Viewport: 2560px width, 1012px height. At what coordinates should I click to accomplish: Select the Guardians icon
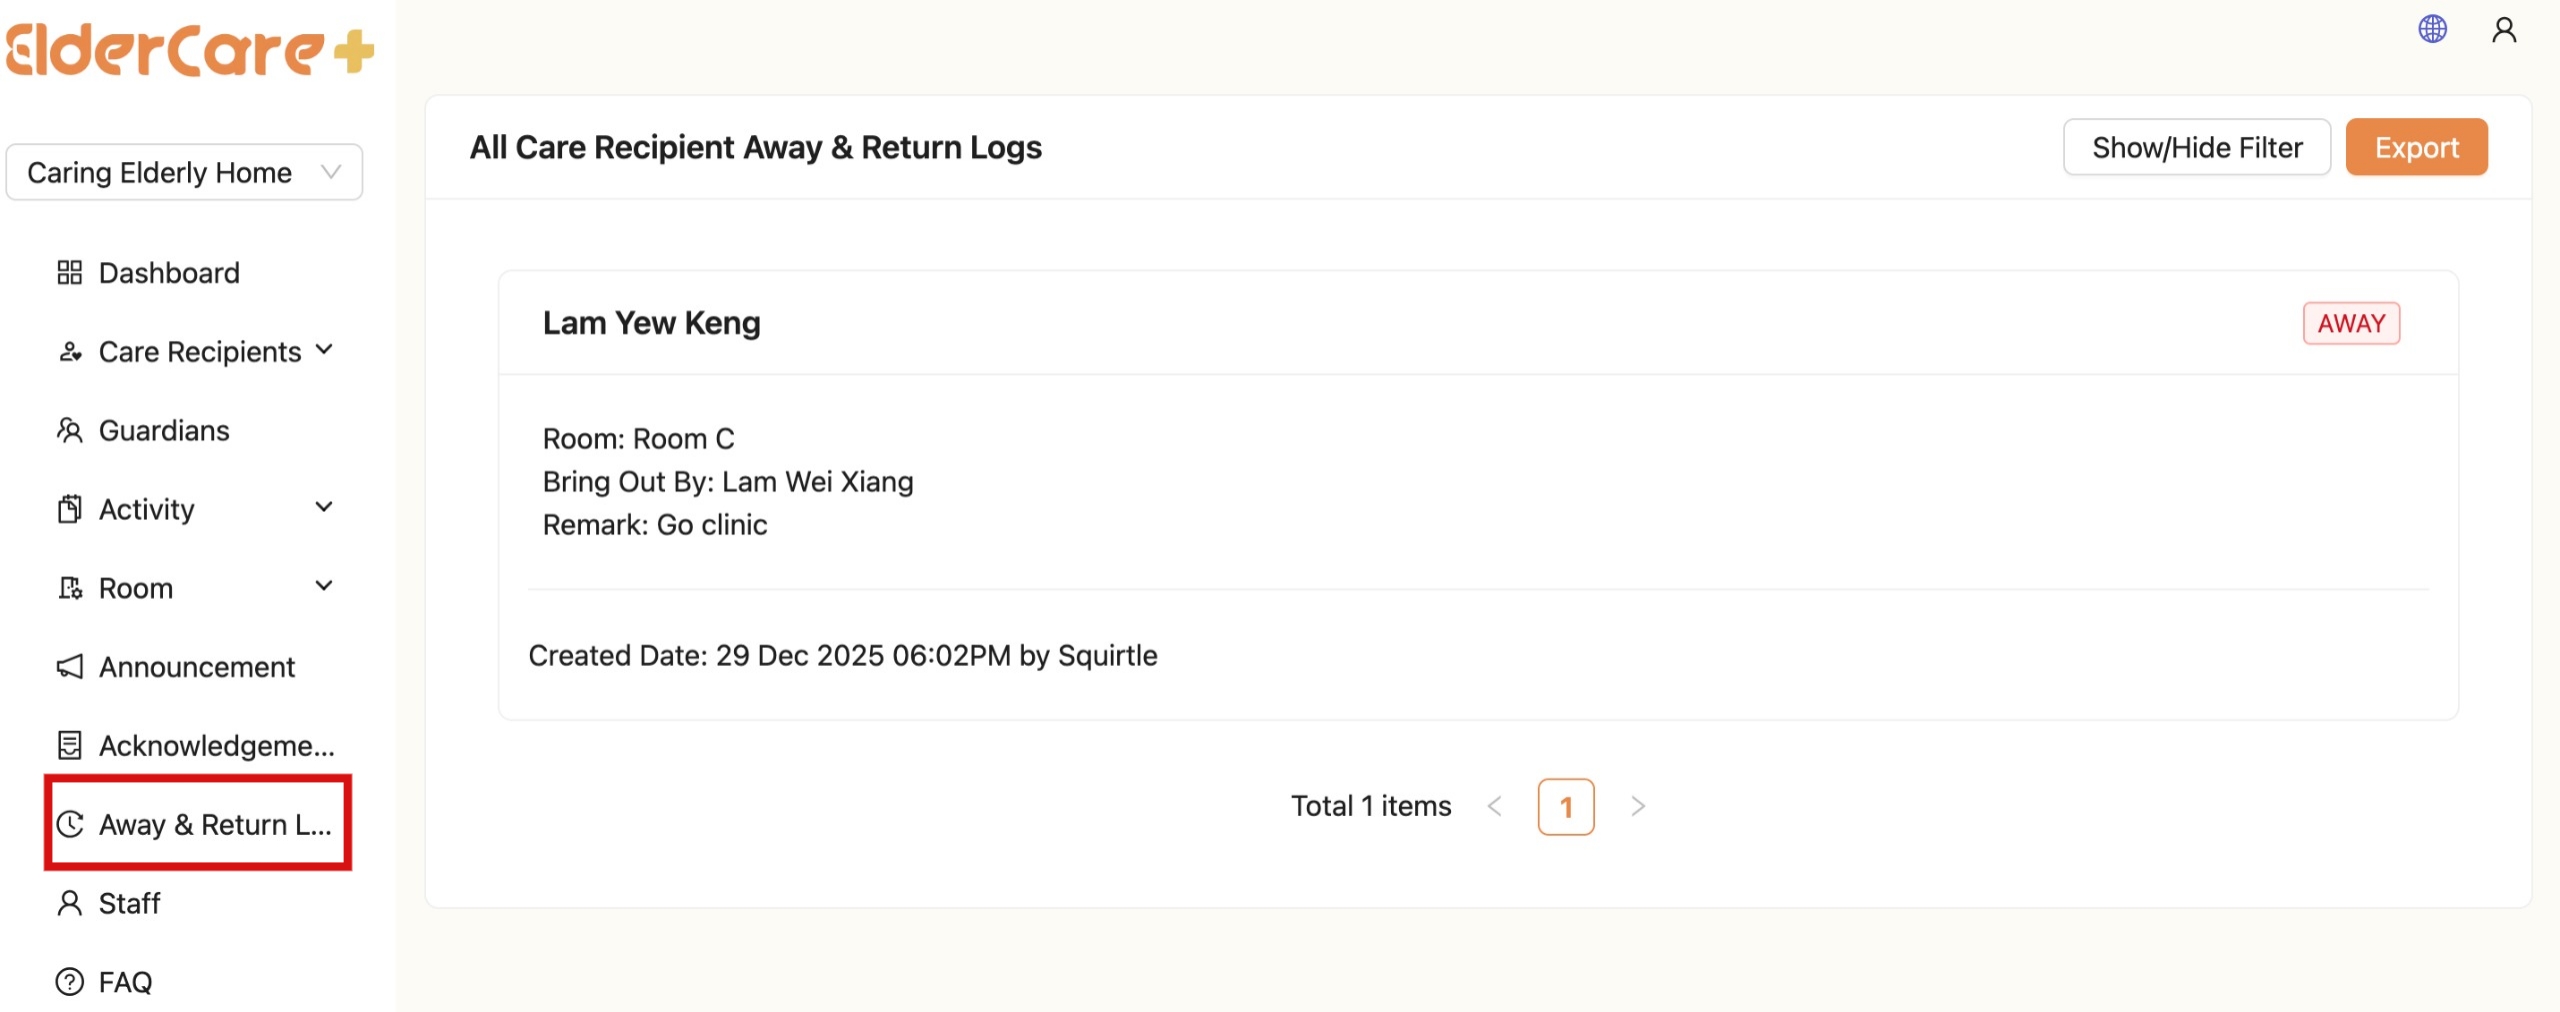click(x=69, y=430)
